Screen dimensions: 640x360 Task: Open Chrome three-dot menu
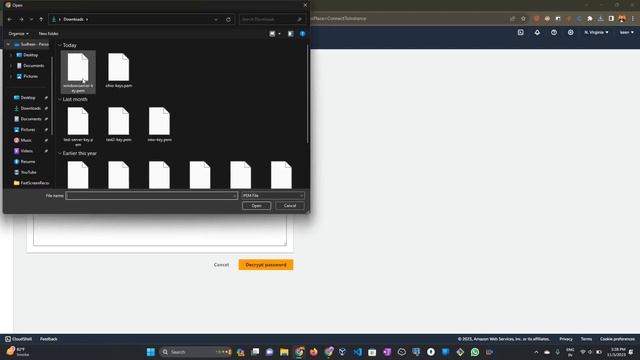[x=633, y=18]
